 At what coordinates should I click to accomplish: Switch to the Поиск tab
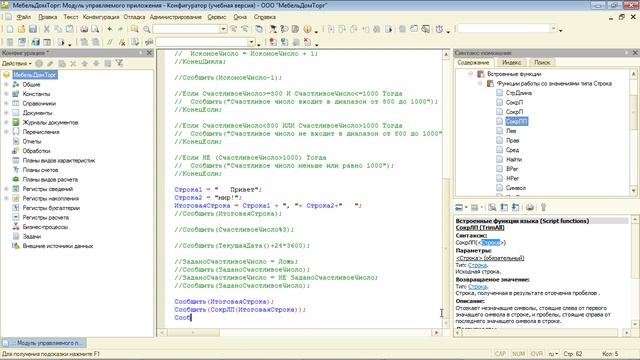click(542, 62)
